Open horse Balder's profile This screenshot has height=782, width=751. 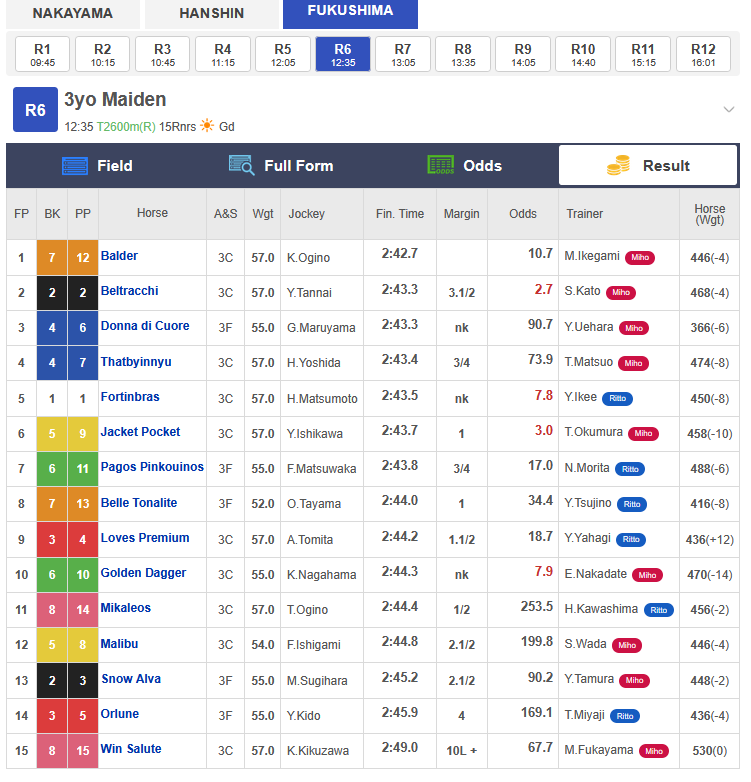pyautogui.click(x=119, y=256)
